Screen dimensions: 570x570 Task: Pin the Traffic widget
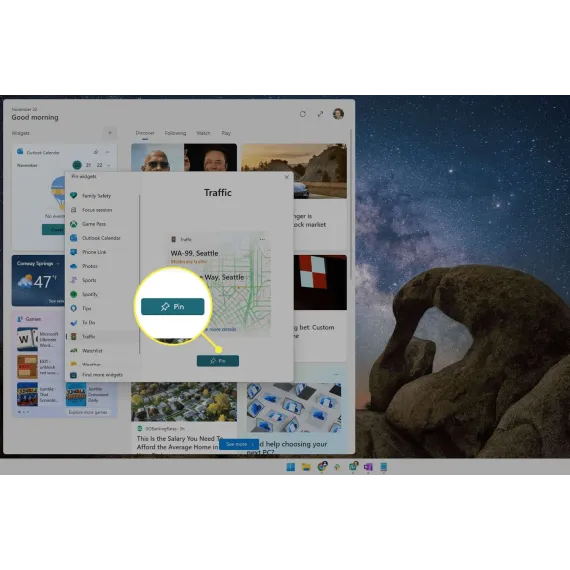tap(218, 361)
